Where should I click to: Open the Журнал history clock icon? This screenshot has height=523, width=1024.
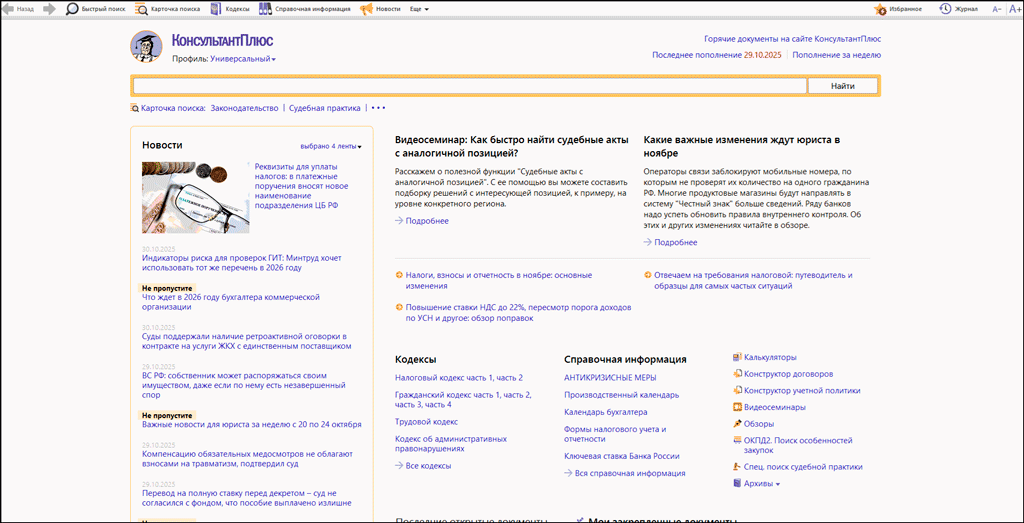945,8
